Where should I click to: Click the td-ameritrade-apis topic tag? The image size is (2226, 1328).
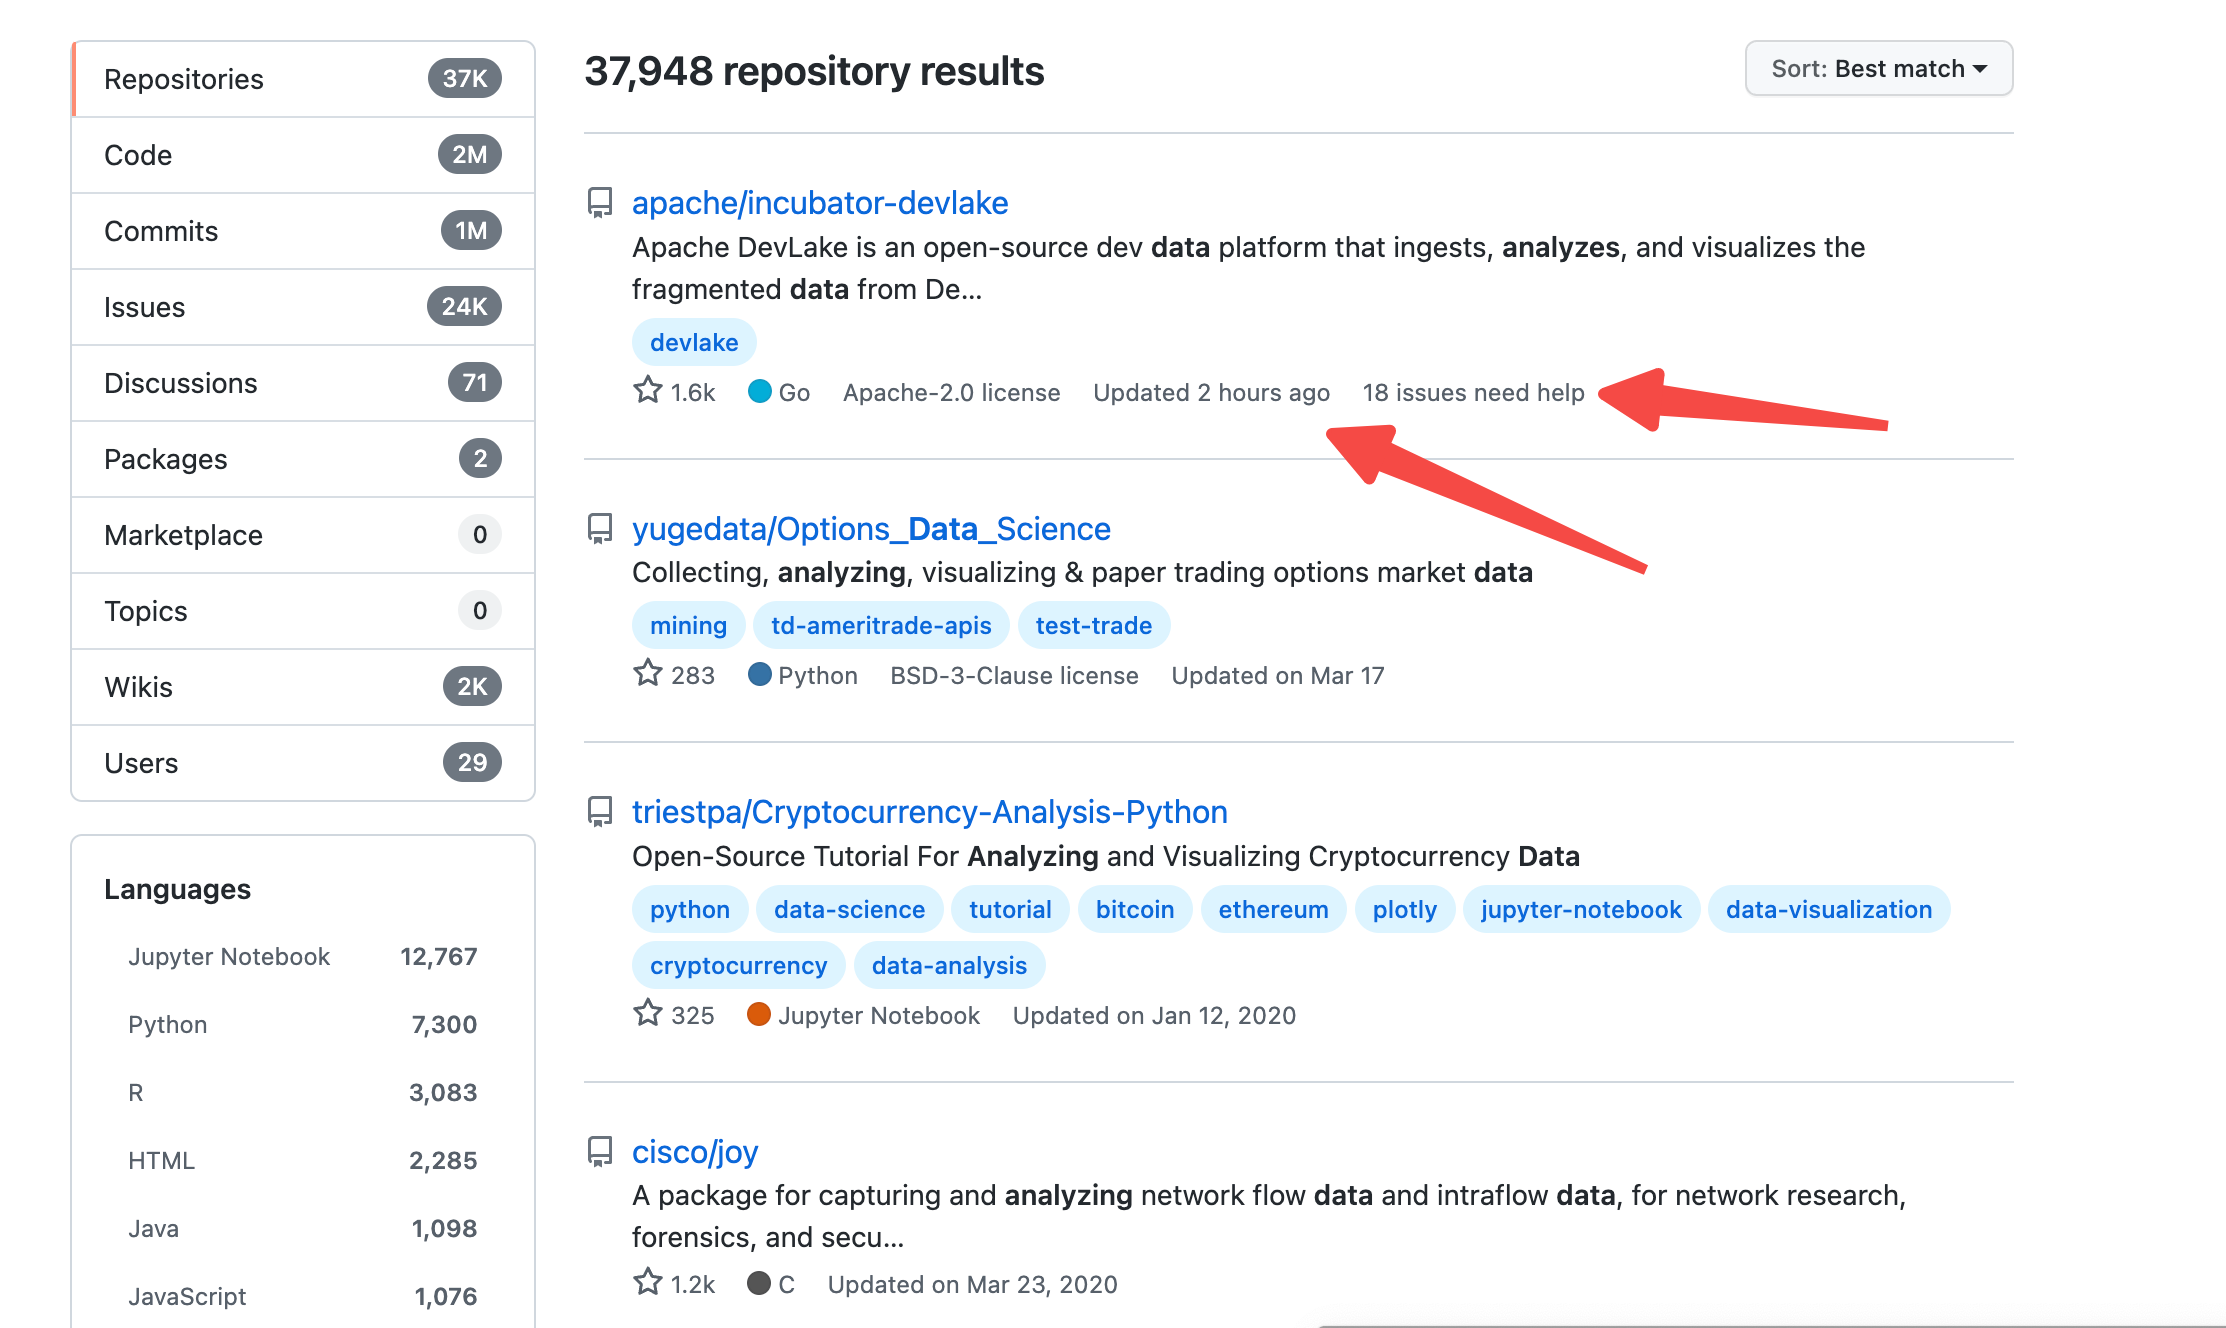[880, 626]
